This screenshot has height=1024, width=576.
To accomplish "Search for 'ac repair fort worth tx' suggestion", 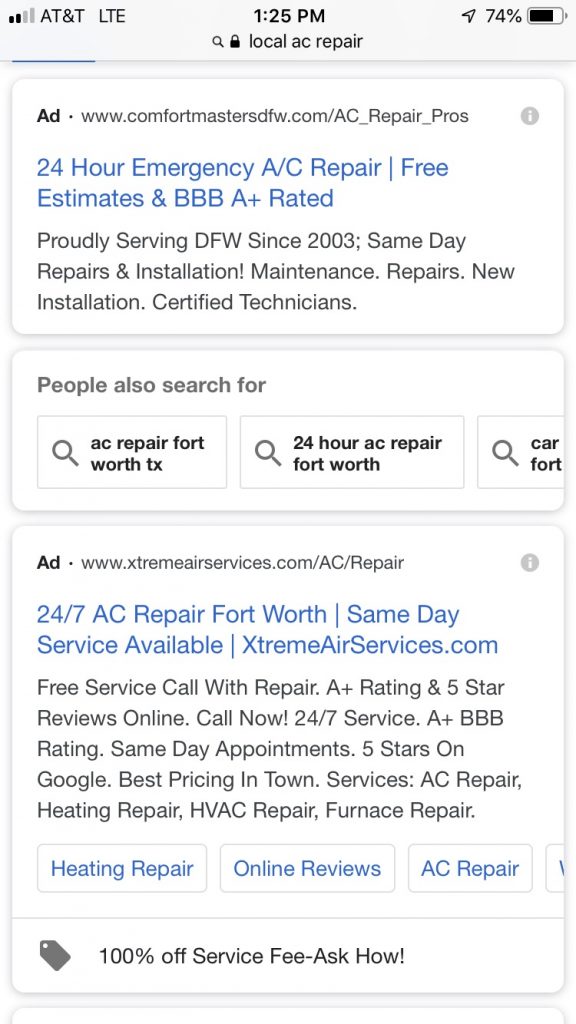I will coord(132,453).
